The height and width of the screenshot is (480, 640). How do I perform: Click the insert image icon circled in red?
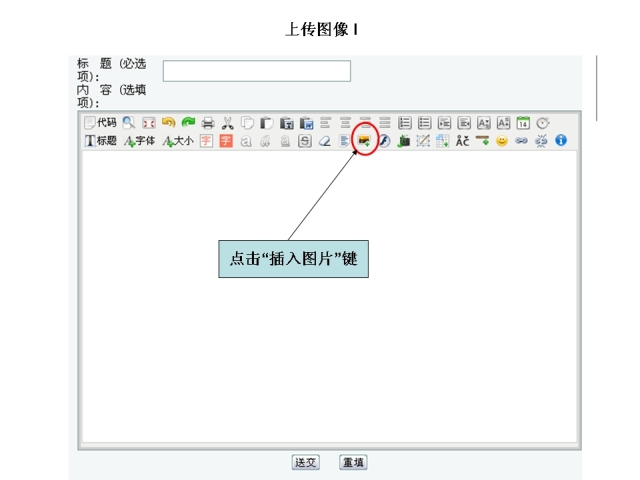pyautogui.click(x=364, y=141)
